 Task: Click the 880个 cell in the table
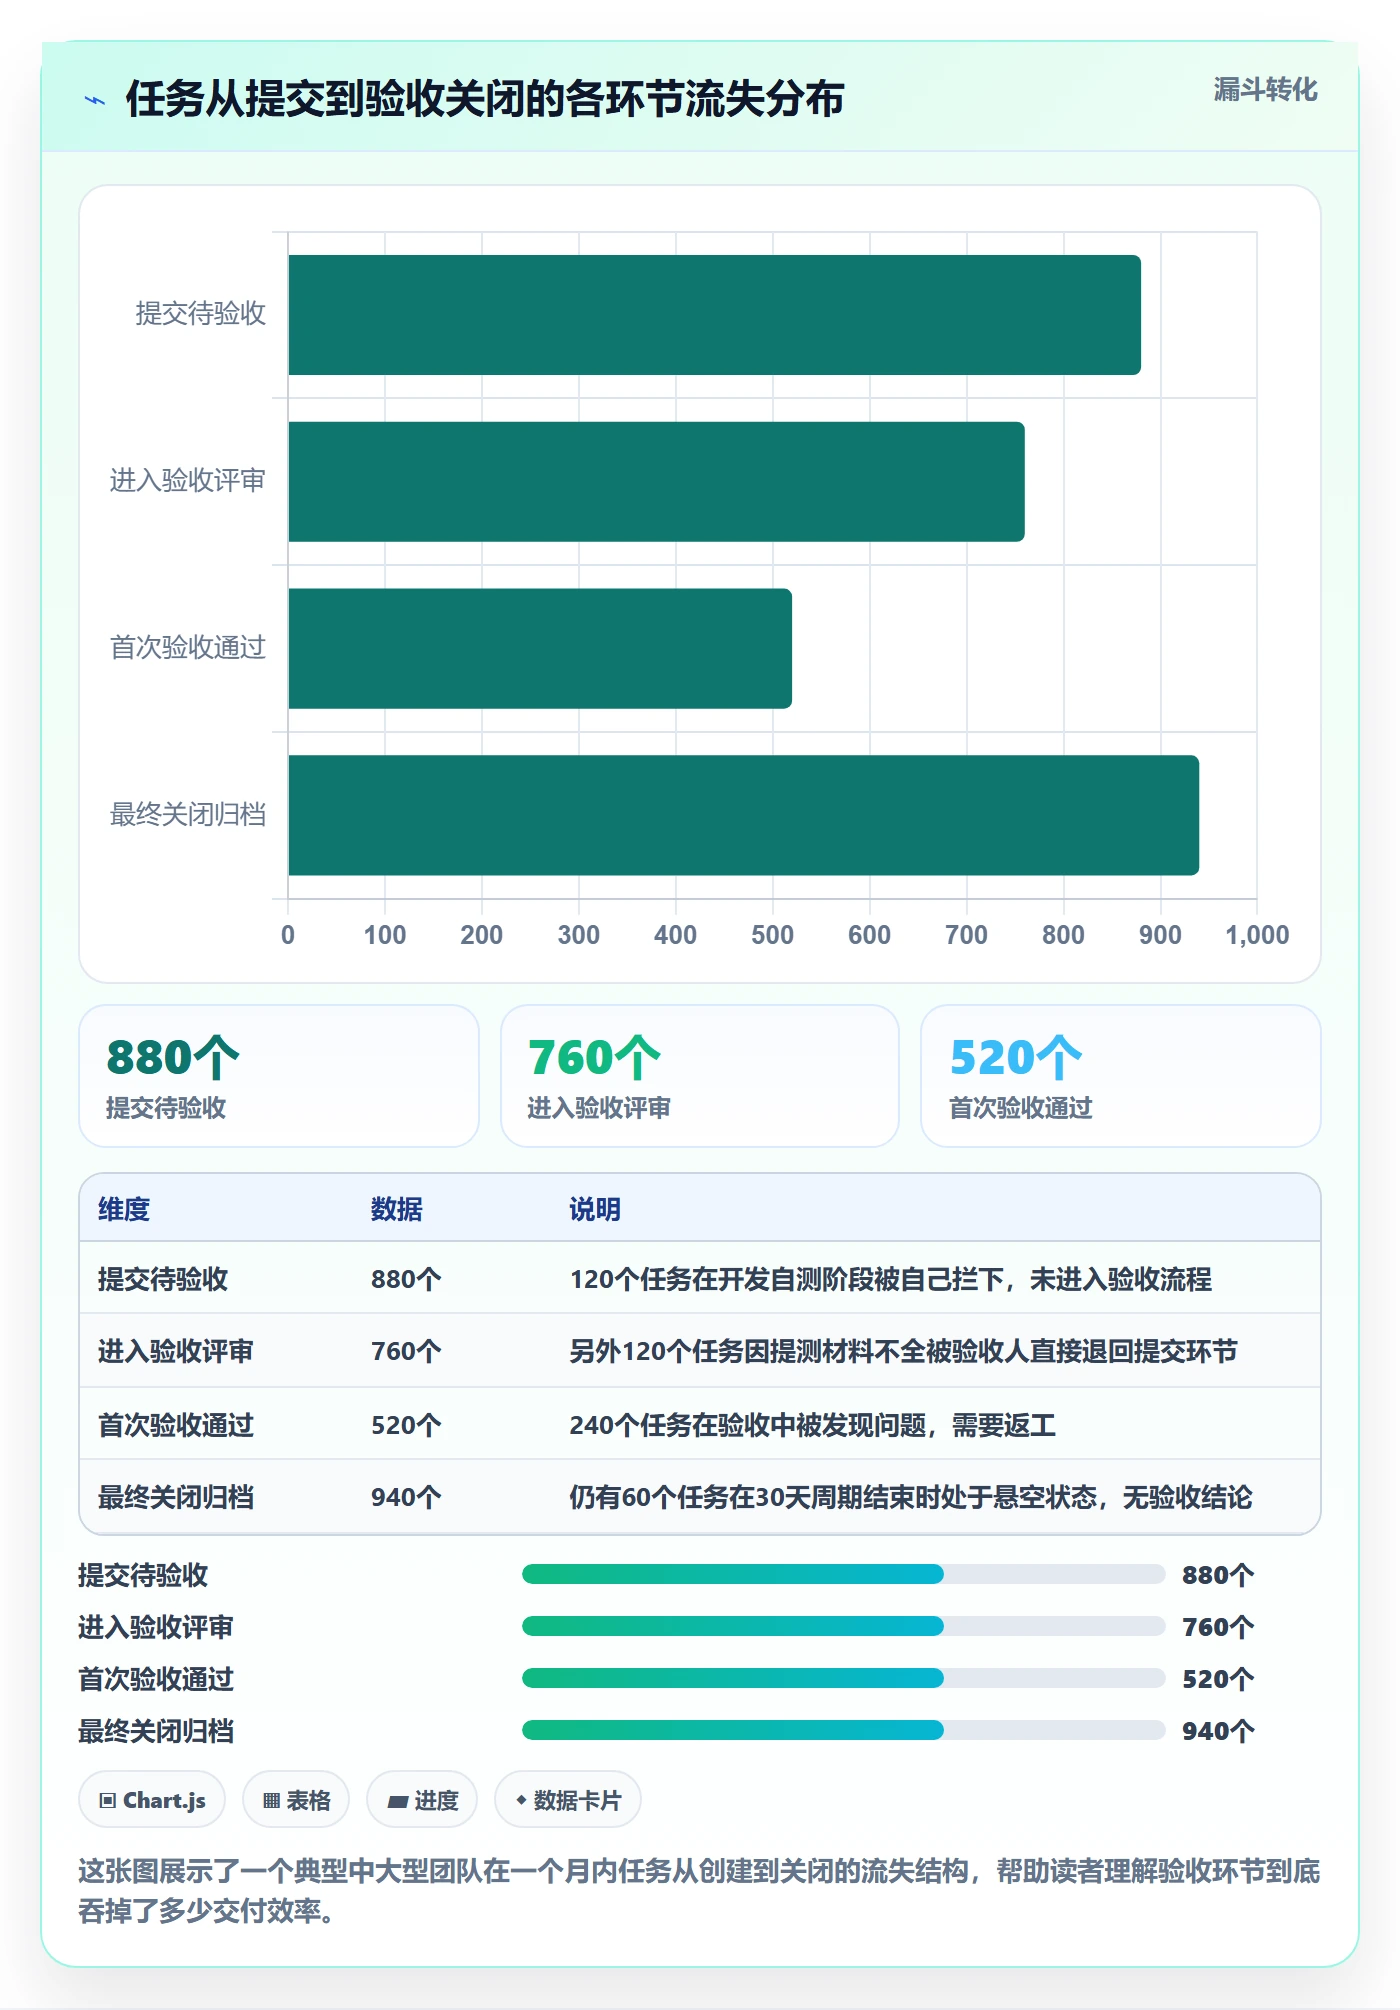click(x=406, y=1279)
